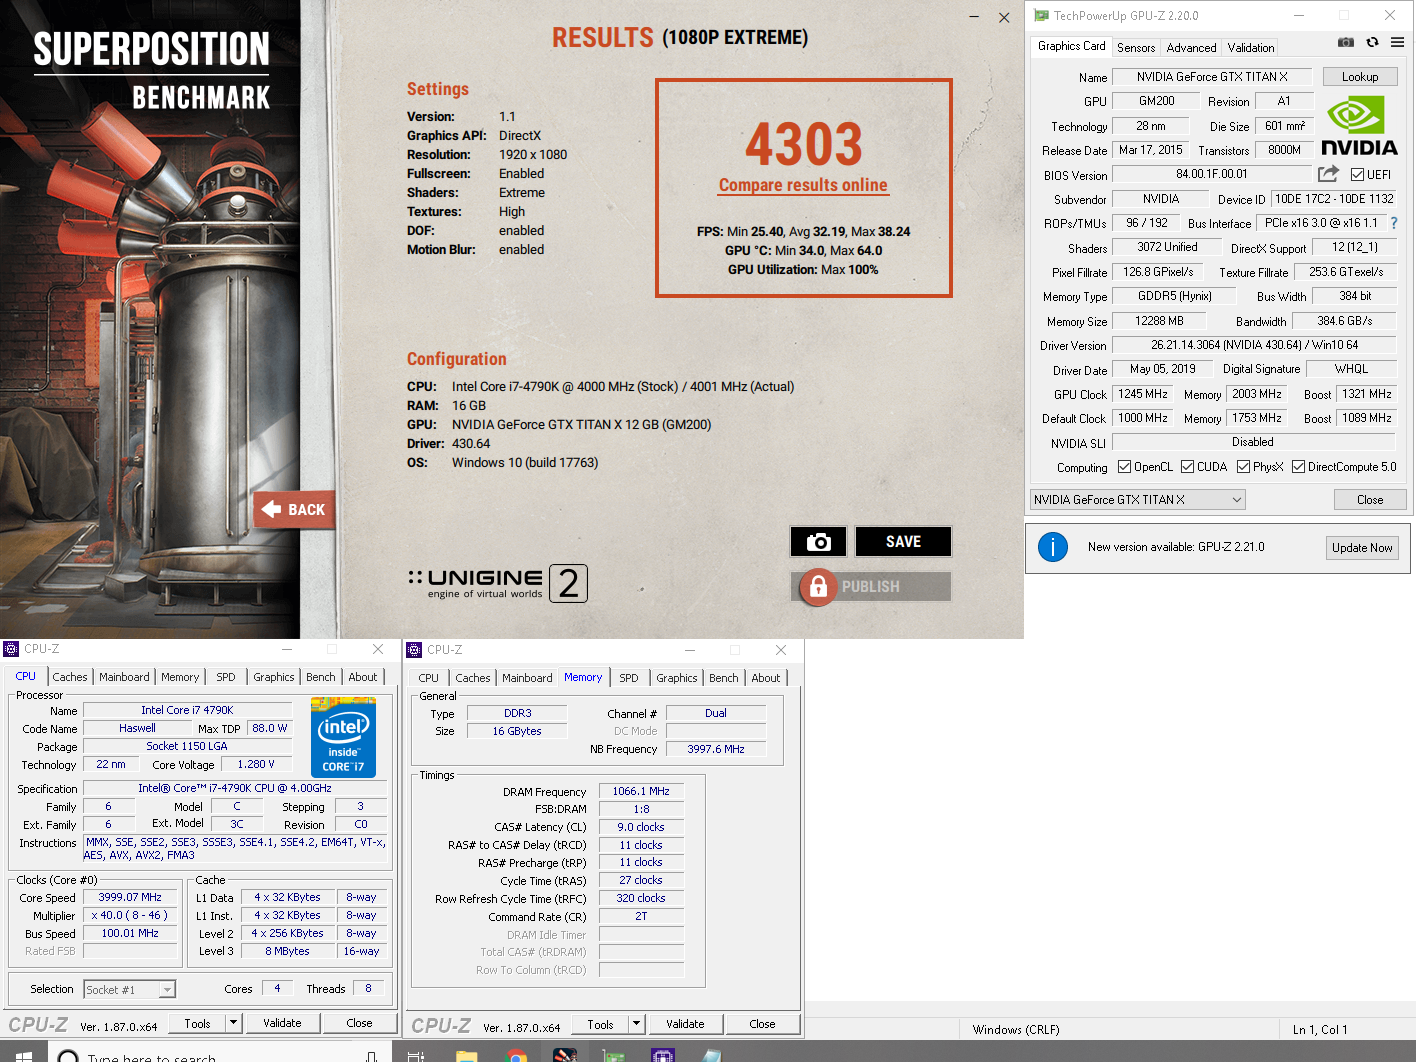The height and width of the screenshot is (1062, 1416).
Task: Click the DRAM Frequency value 1066.1 MHz
Action: point(641,791)
